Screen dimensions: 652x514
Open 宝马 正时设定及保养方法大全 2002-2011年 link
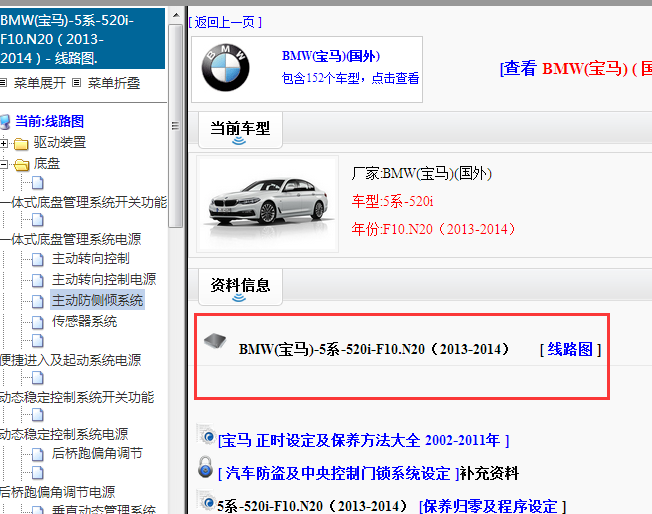click(x=363, y=440)
